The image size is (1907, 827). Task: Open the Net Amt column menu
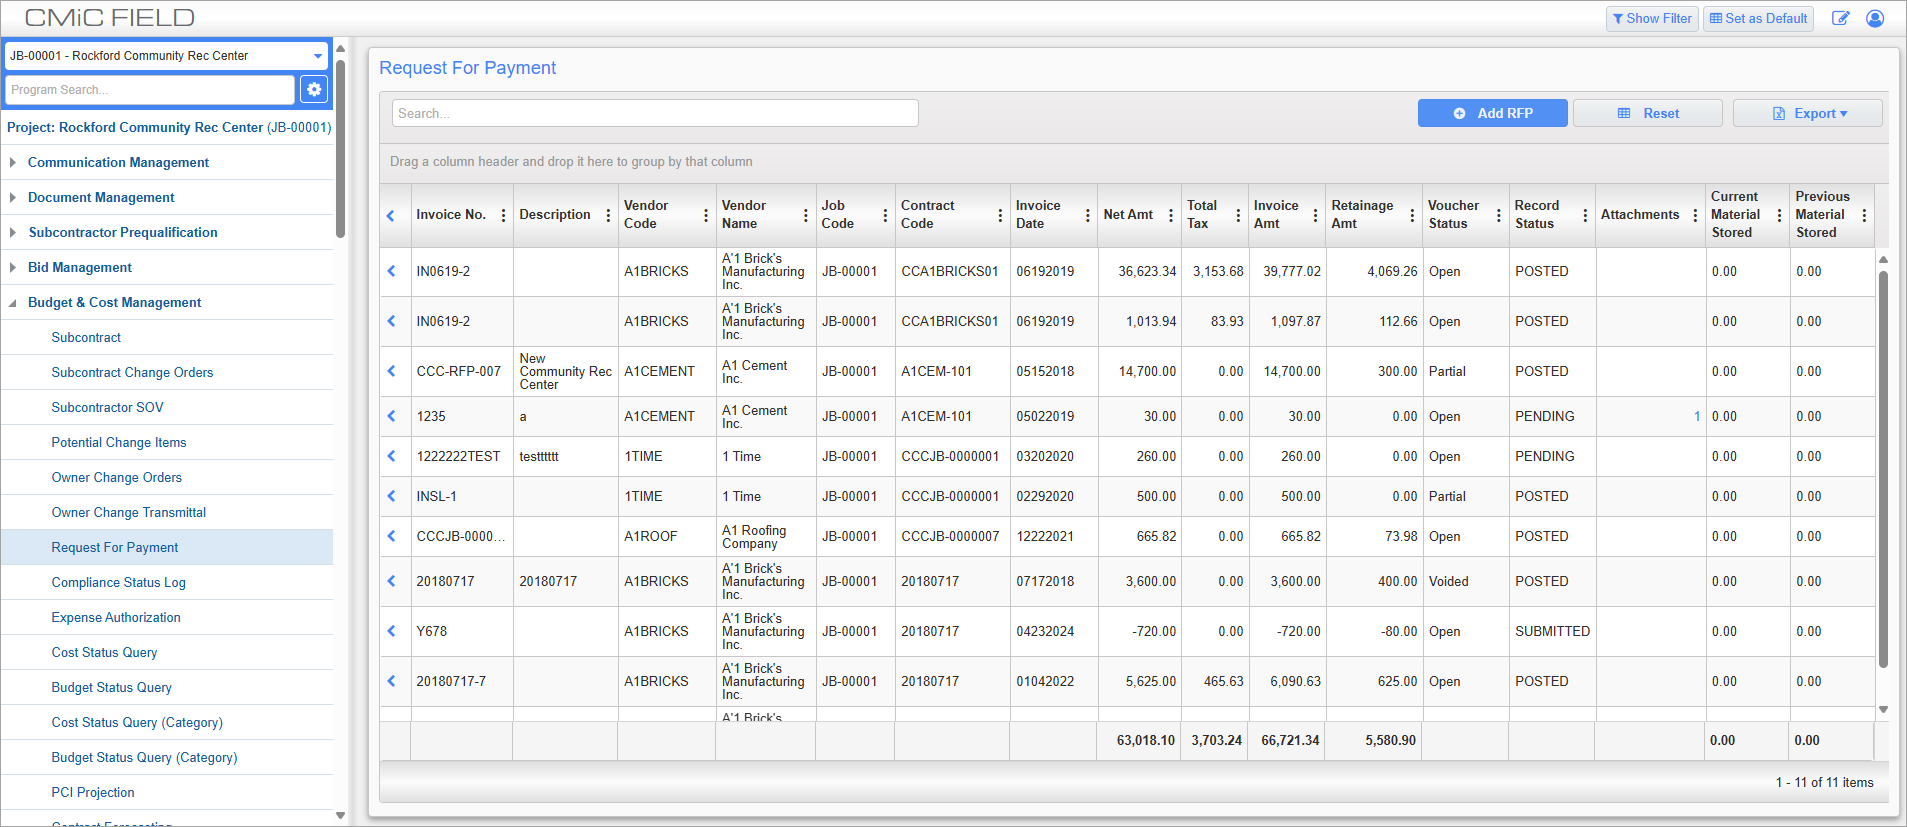(1171, 215)
